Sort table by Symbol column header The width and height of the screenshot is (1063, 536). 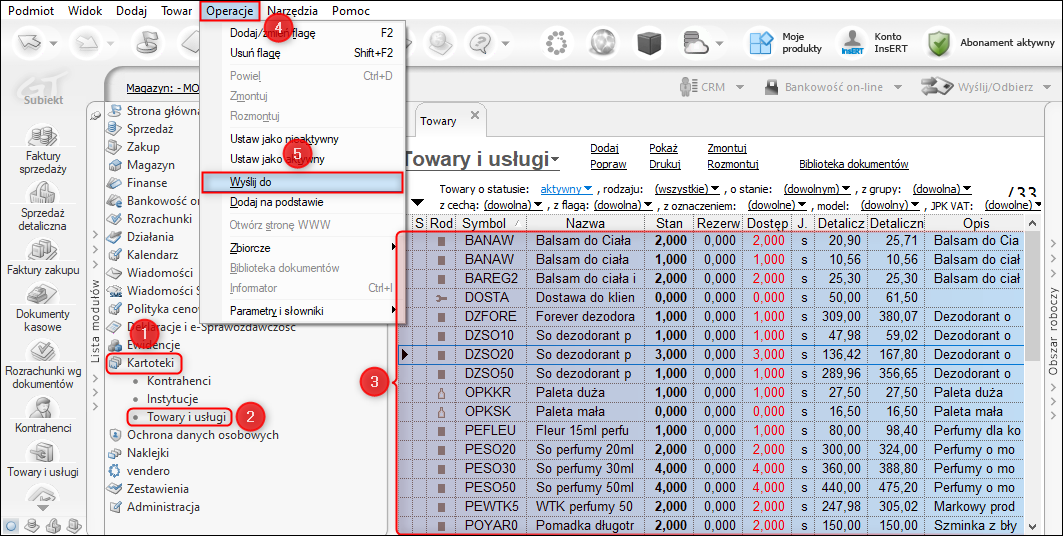491,223
